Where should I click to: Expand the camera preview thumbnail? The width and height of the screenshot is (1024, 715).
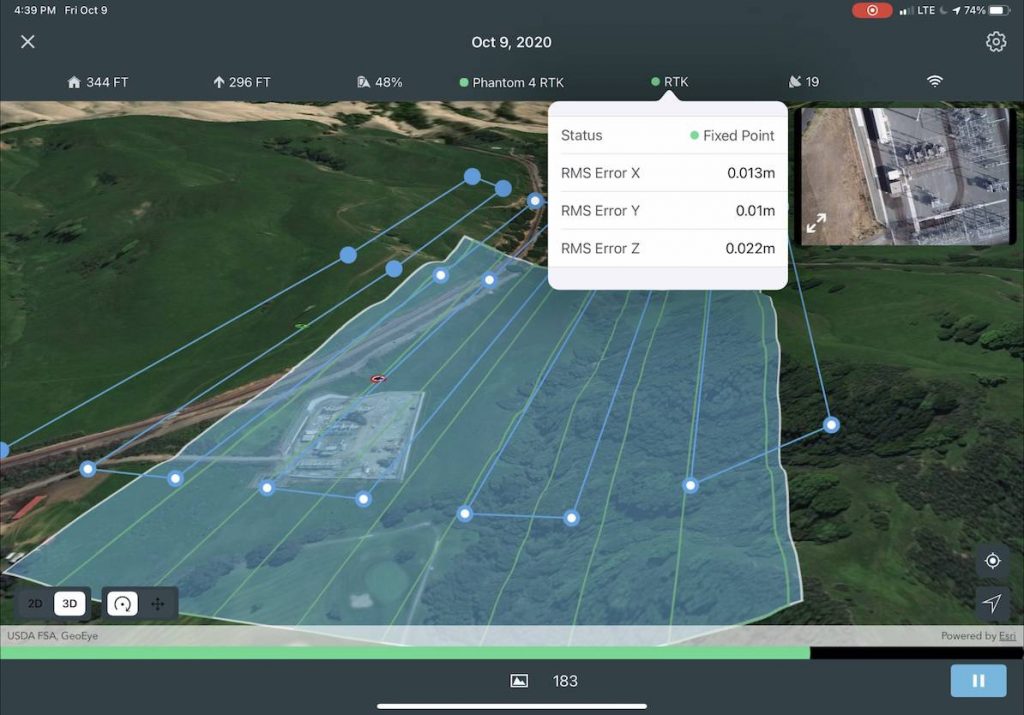point(817,224)
